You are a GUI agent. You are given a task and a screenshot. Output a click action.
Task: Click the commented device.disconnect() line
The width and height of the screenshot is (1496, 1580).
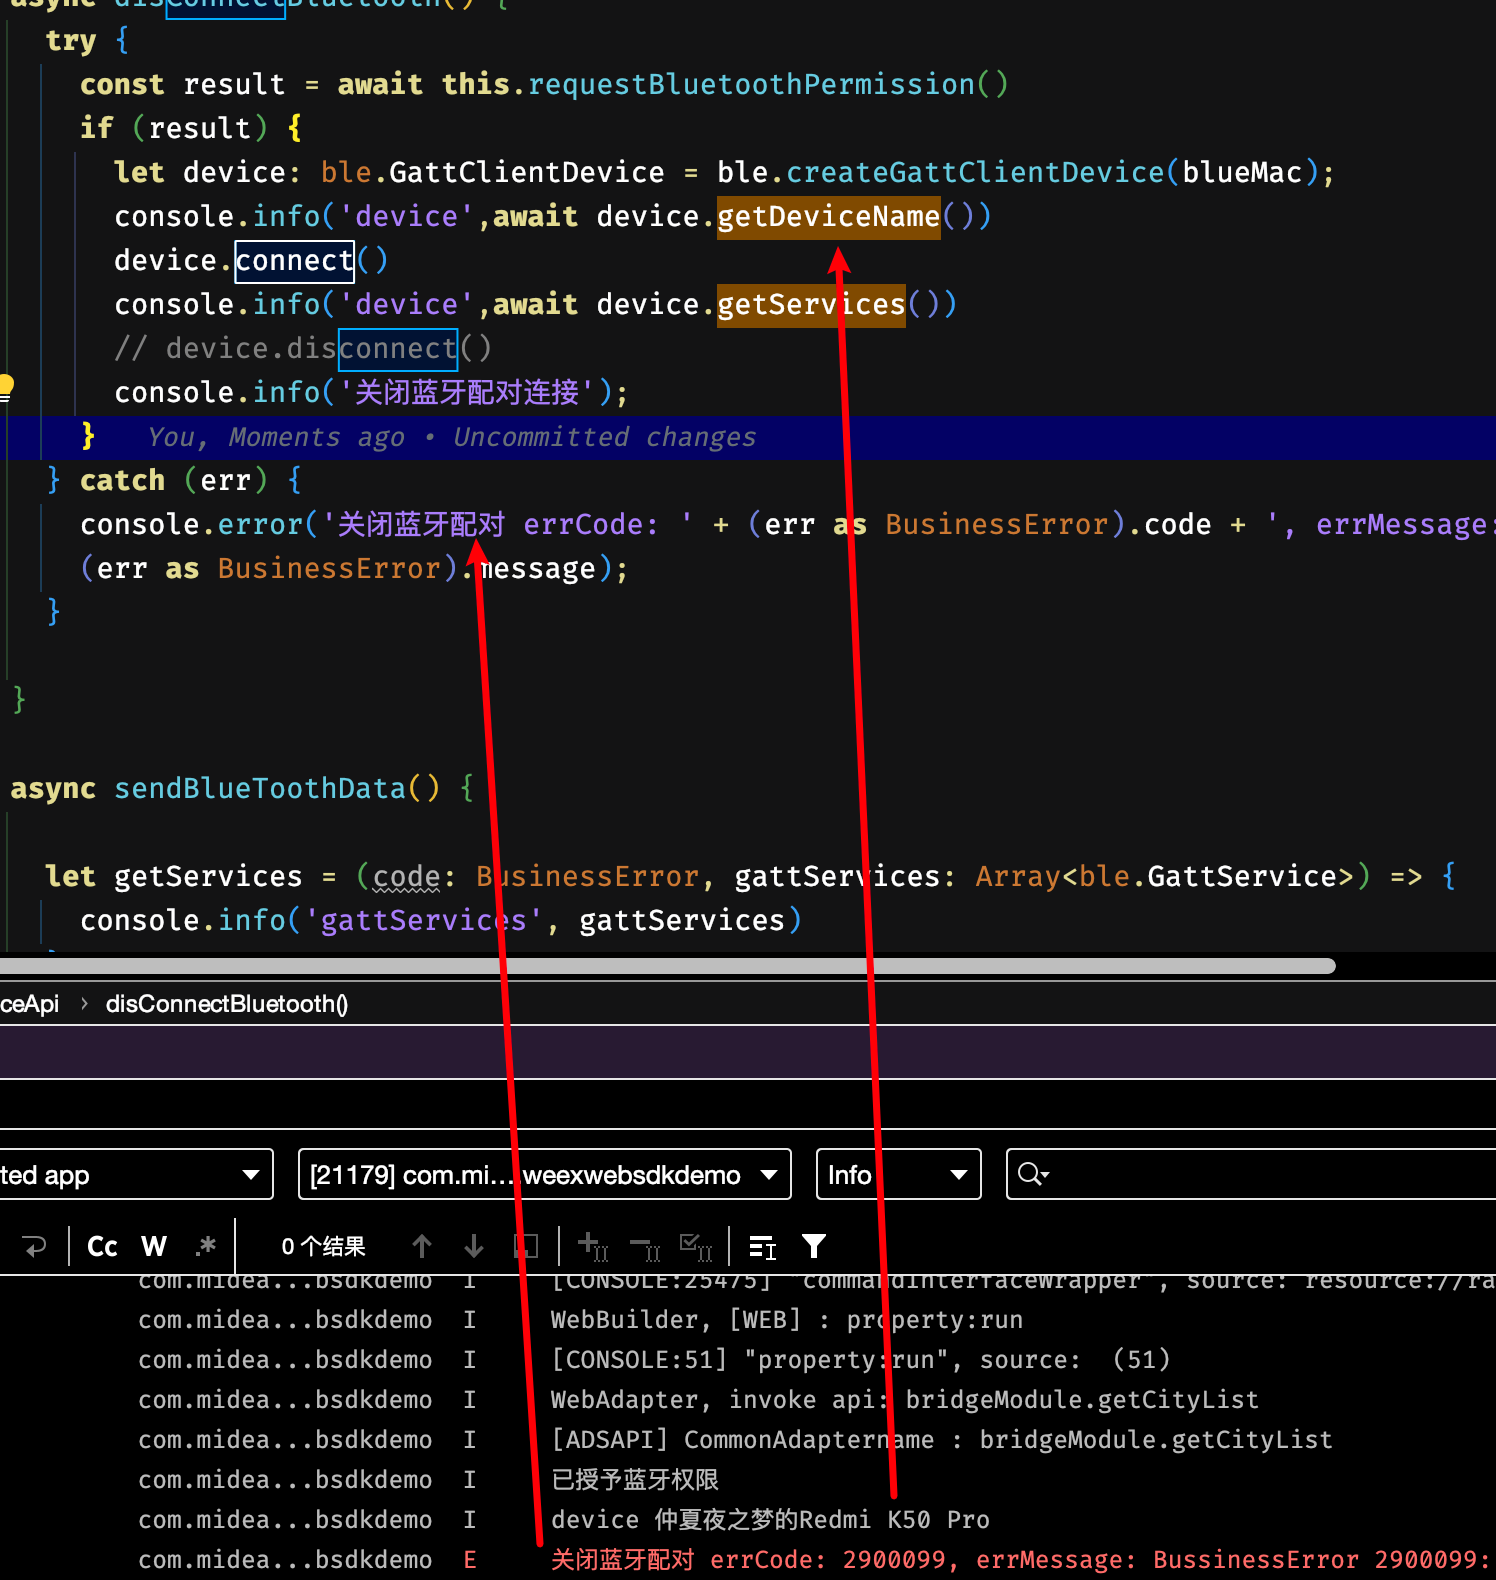click(303, 349)
